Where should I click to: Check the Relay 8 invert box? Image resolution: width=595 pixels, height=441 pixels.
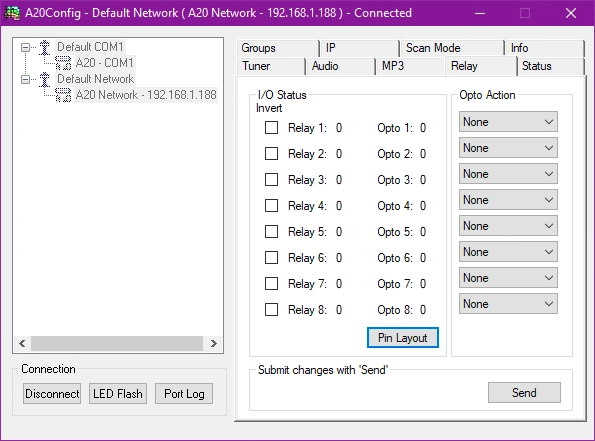point(271,310)
